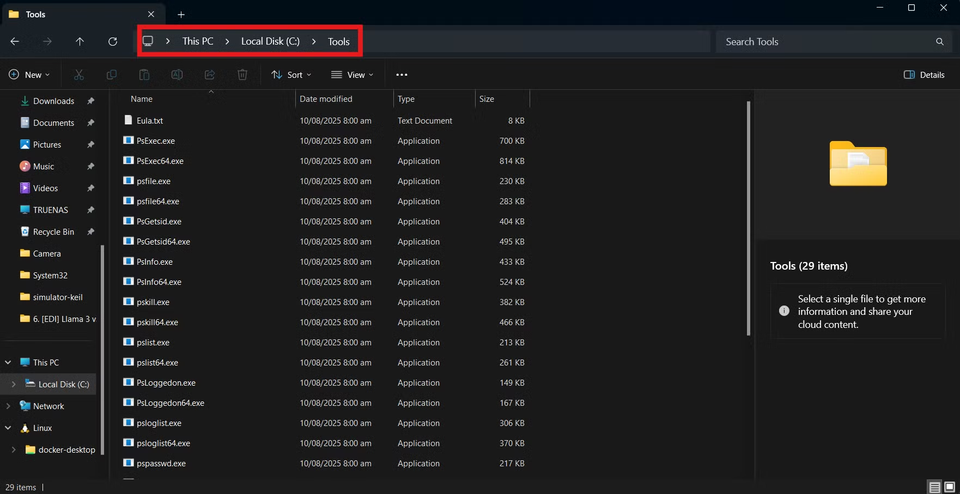
Task: Switch to large thumbnails view in status bar
Action: click(948, 487)
